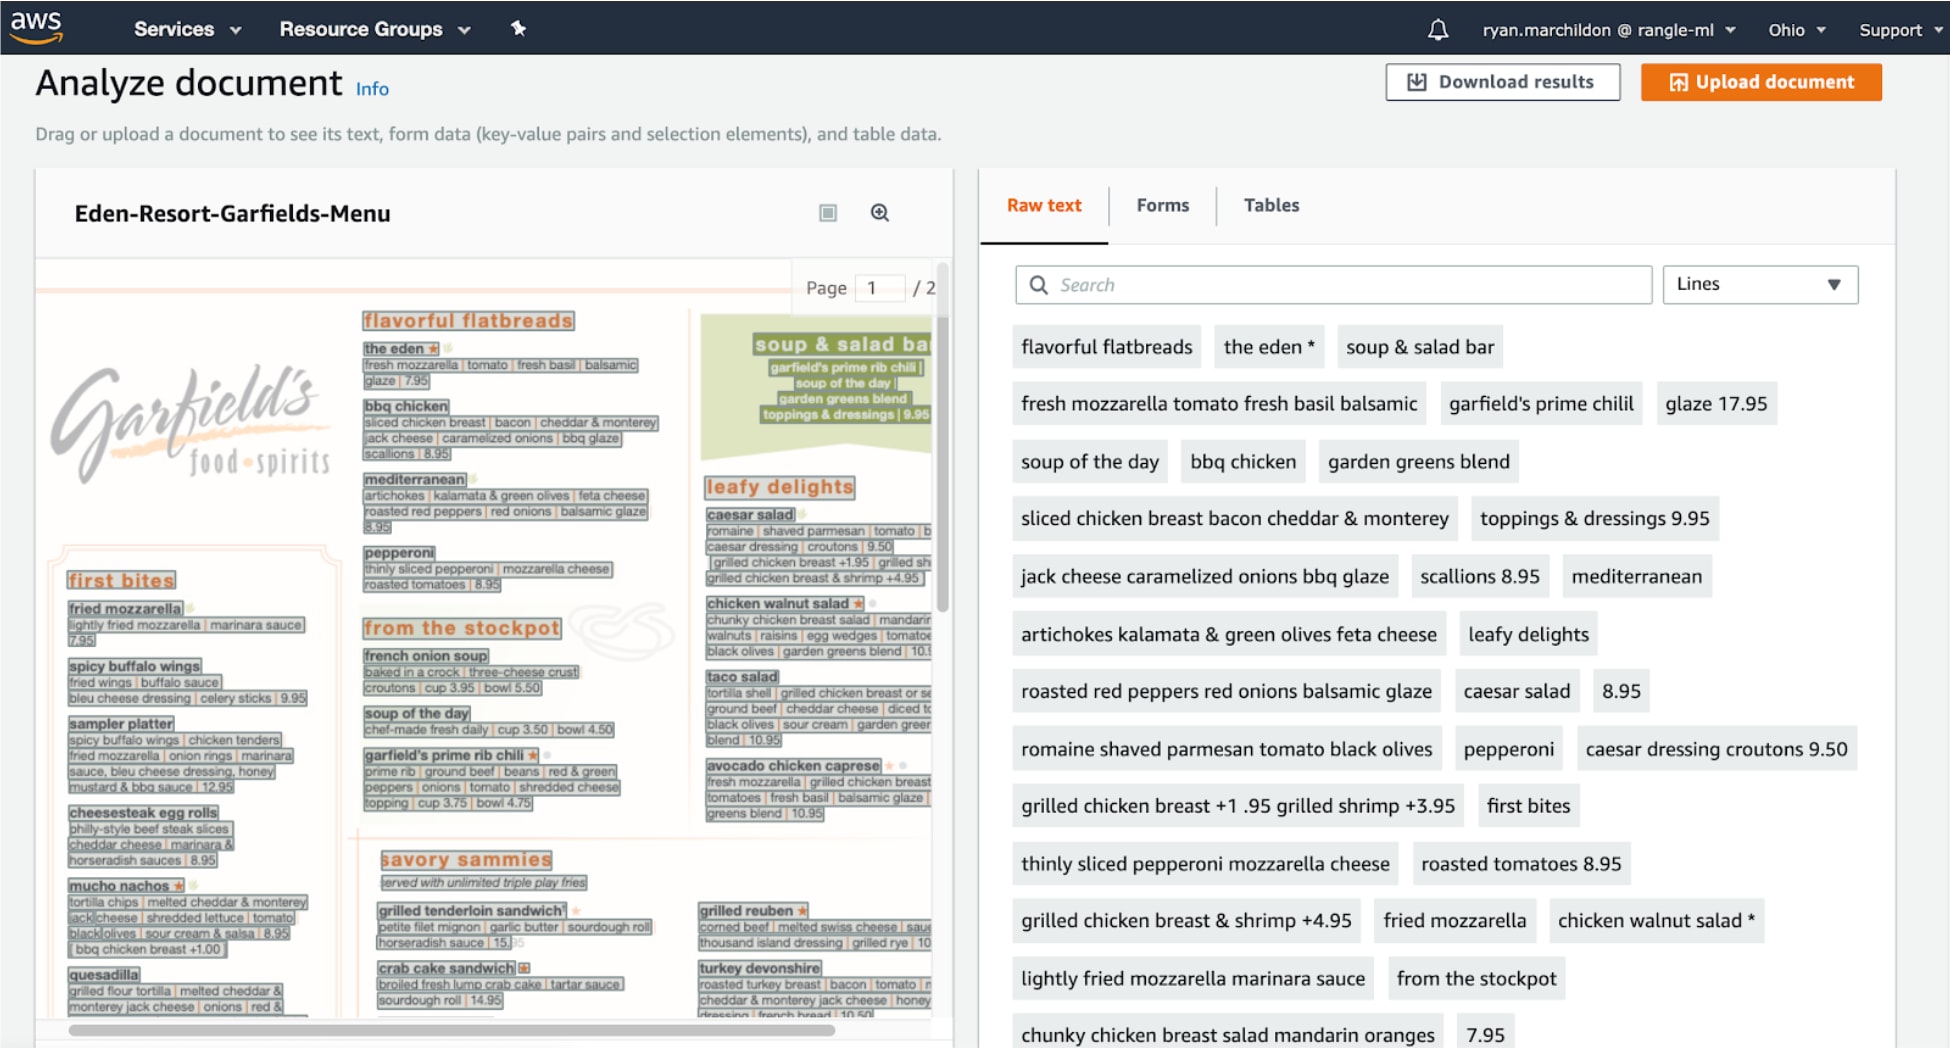Image resolution: width=1950 pixels, height=1048 pixels.
Task: Switch to the Tables tab
Action: pyautogui.click(x=1272, y=205)
